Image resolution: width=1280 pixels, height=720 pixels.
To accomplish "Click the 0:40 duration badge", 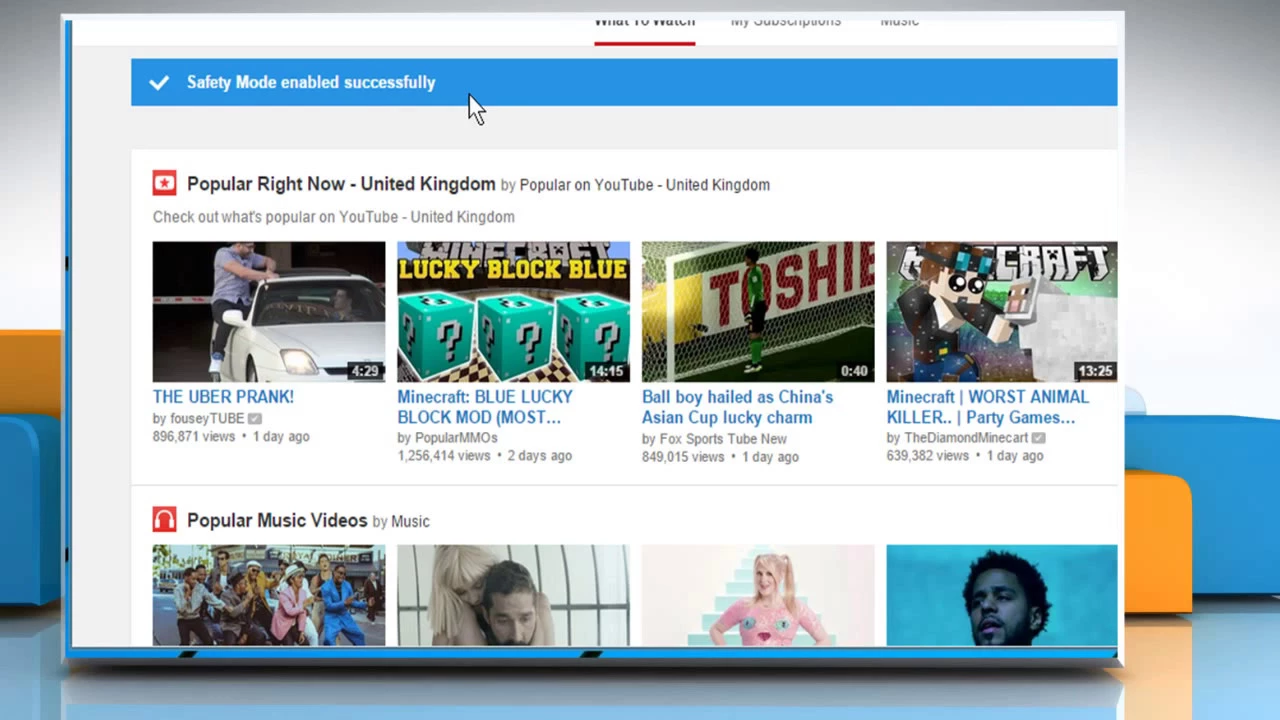I will [854, 371].
